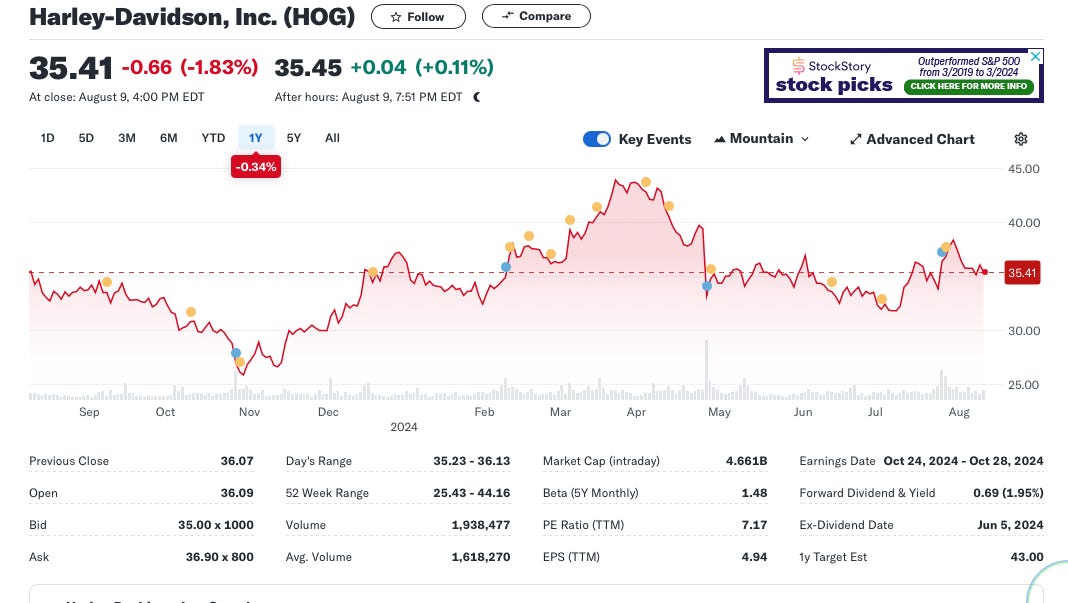Open chart settings gear icon
Viewport: 1068px width, 603px height.
tap(1020, 139)
